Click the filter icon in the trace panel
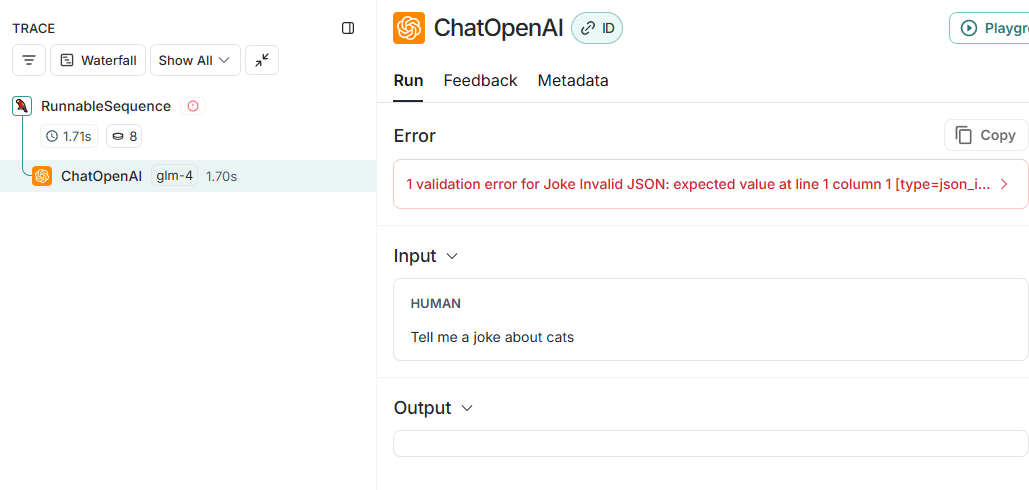Image resolution: width=1029 pixels, height=490 pixels. (x=29, y=60)
